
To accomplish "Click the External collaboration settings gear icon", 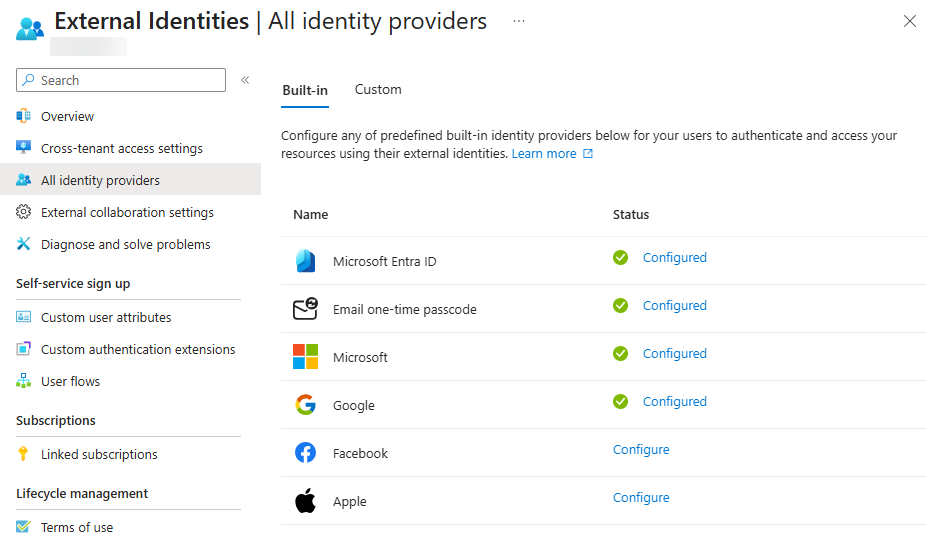I will click(23, 212).
